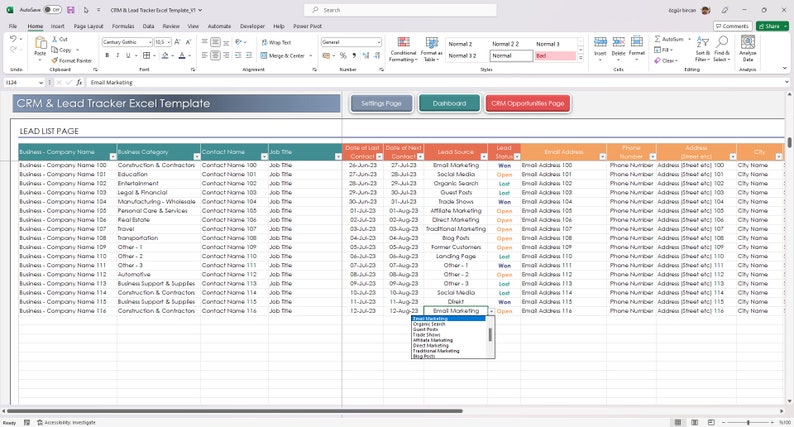Image resolution: width=794 pixels, height=427 pixels.
Task: Open the Home ribbon tab
Action: (35, 26)
